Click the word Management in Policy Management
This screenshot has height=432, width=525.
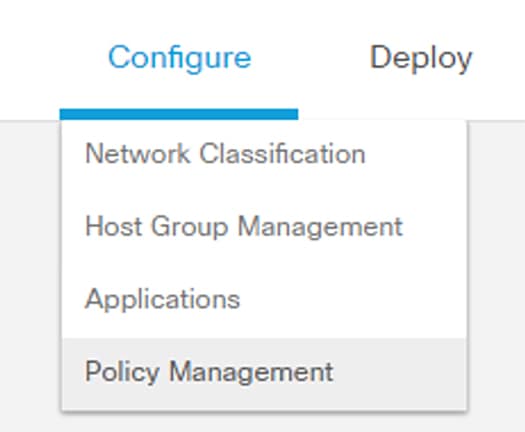point(251,372)
